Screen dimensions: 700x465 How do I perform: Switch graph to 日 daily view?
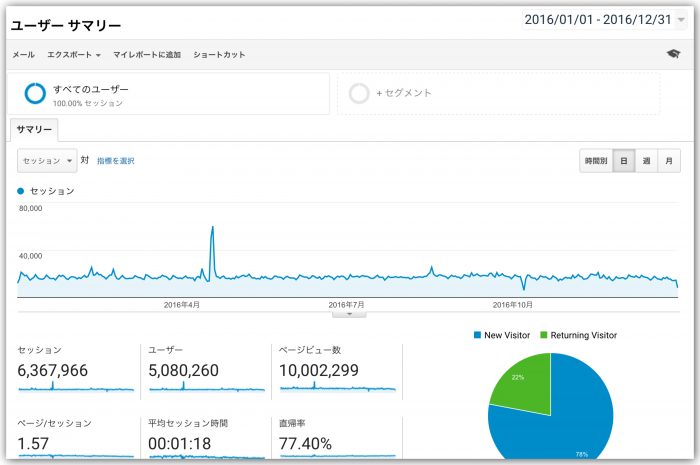(623, 160)
